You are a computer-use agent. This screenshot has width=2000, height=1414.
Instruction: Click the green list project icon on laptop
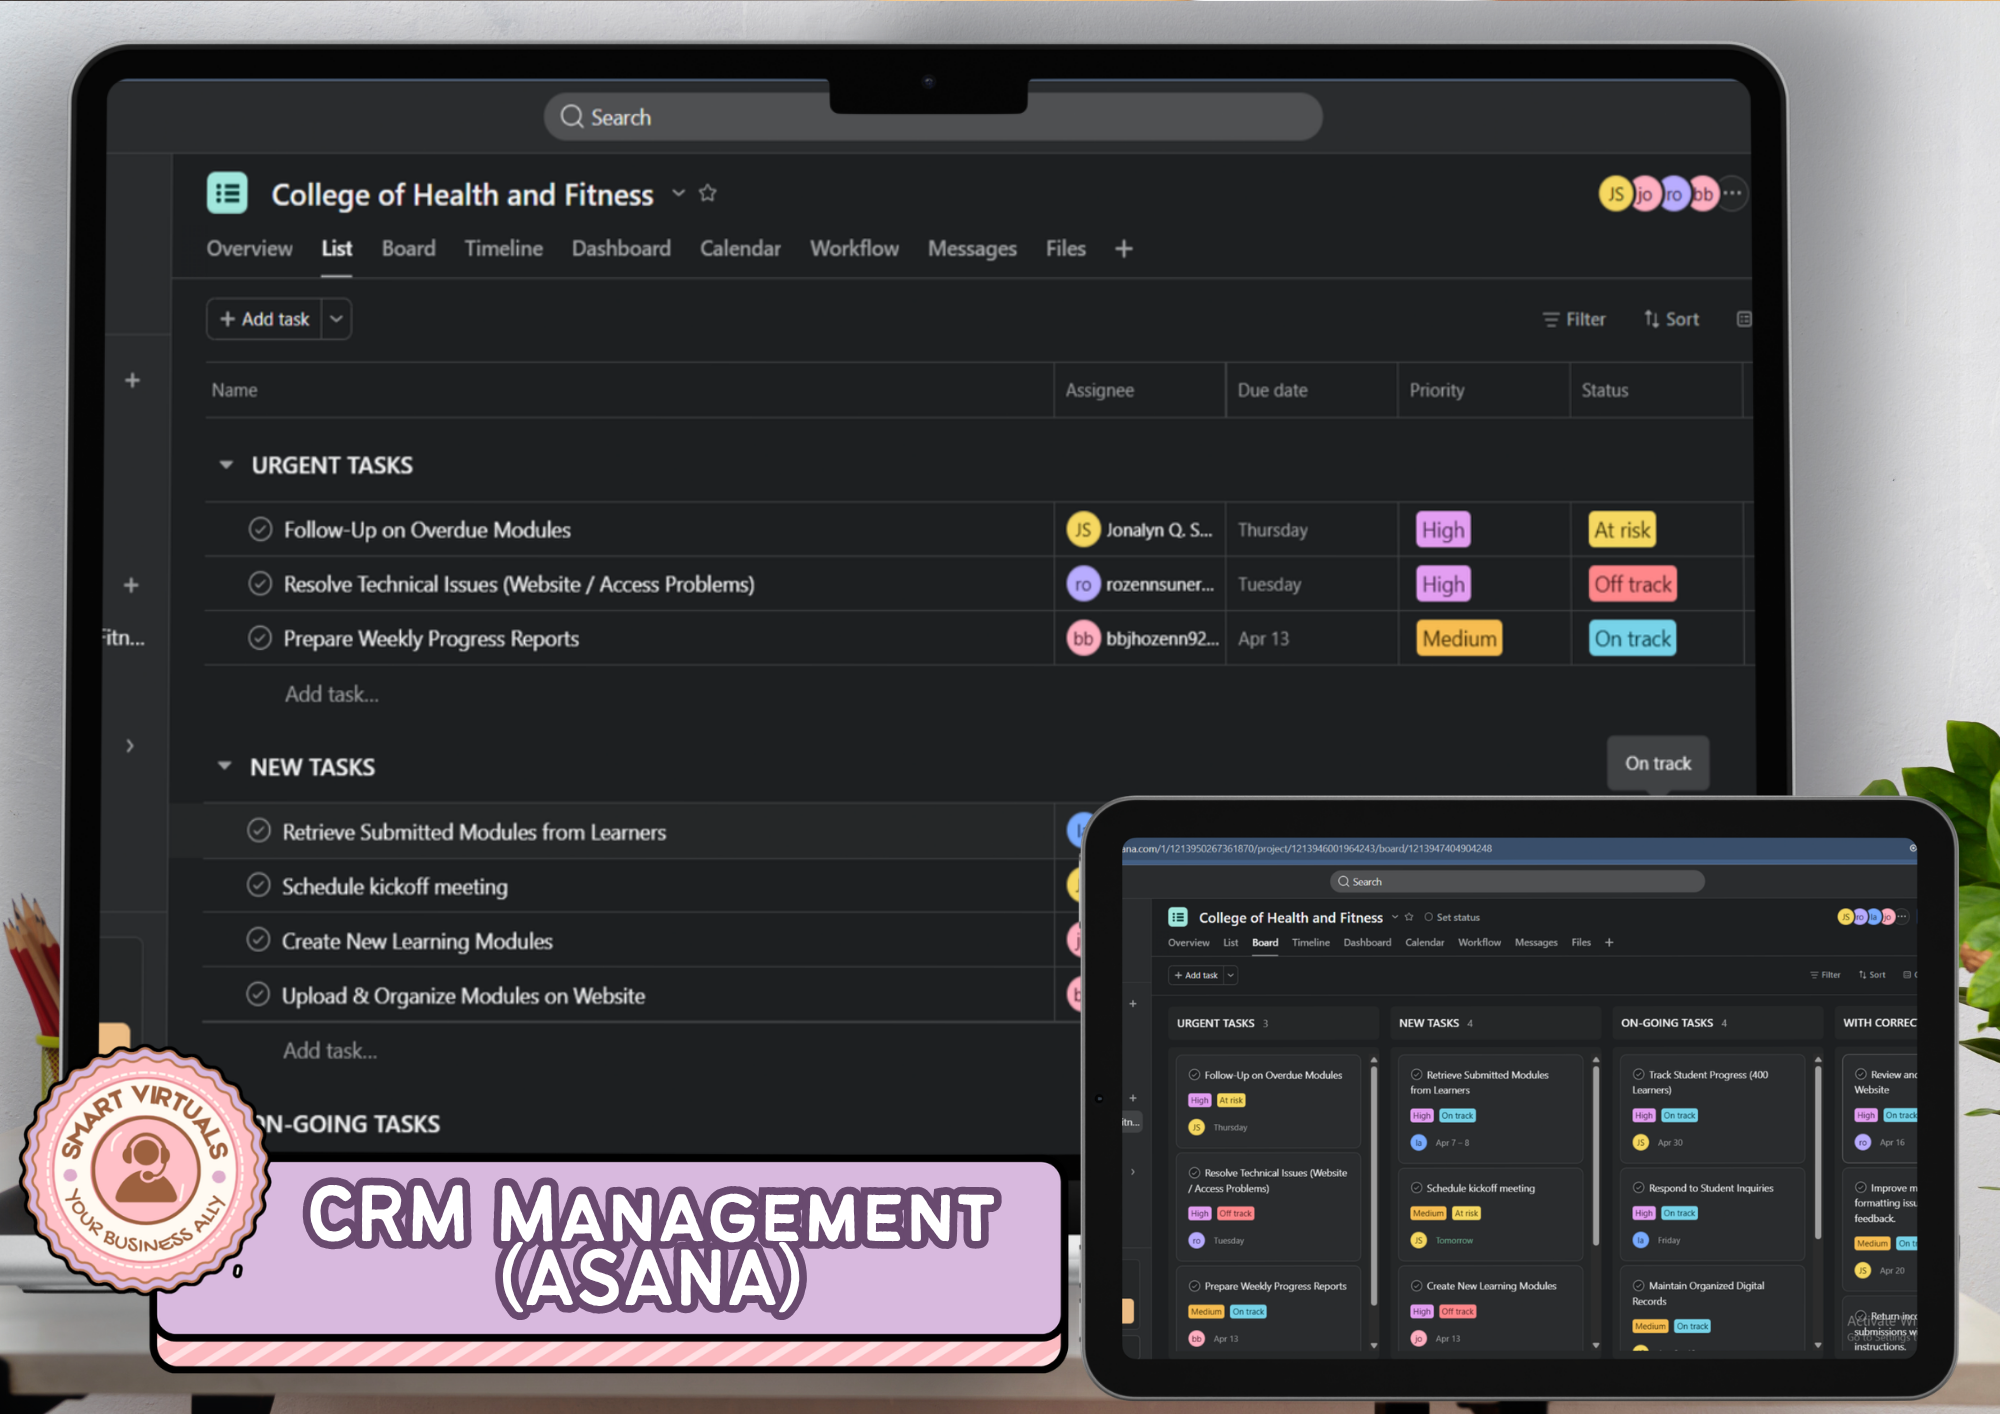(227, 193)
